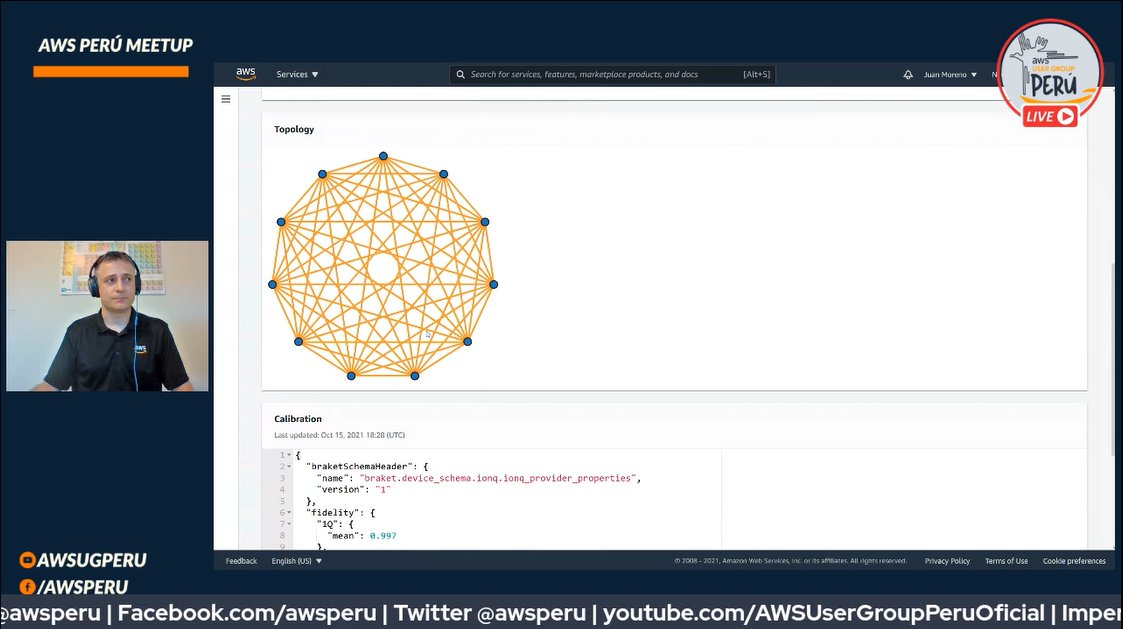Click the Calibration section heading
The width and height of the screenshot is (1123, 629).
(x=298, y=418)
